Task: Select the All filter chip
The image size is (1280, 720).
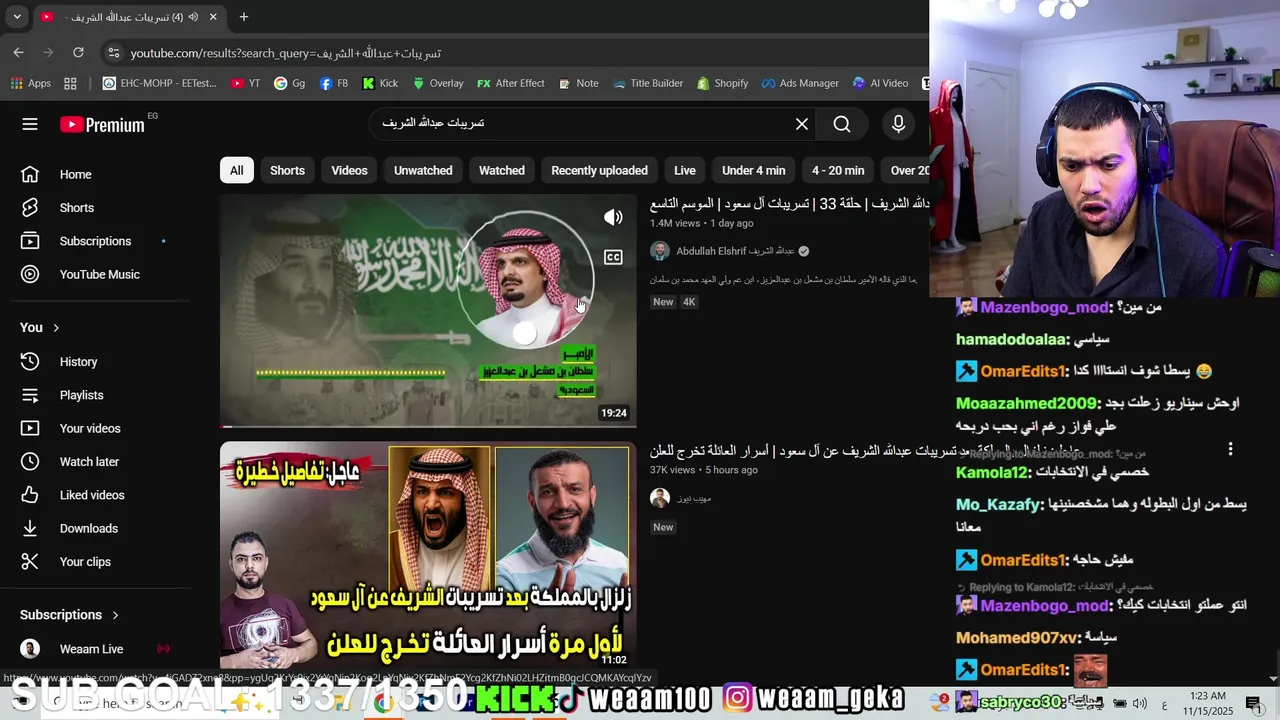Action: (x=236, y=170)
